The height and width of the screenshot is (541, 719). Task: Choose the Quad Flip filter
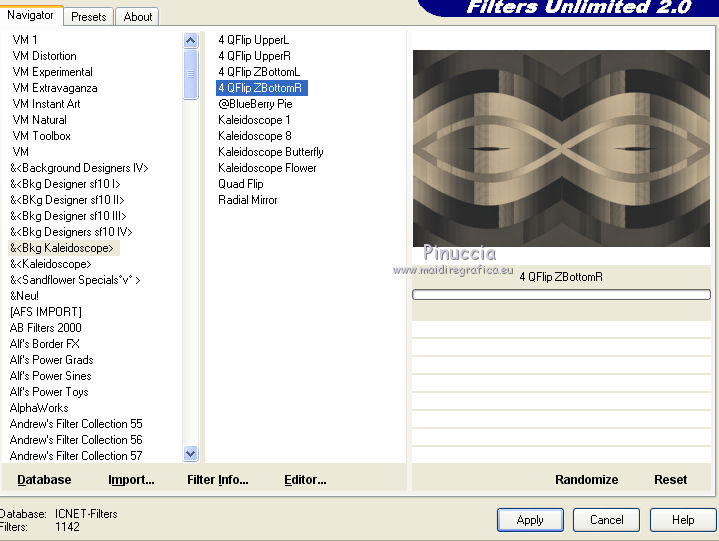pyautogui.click(x=241, y=184)
